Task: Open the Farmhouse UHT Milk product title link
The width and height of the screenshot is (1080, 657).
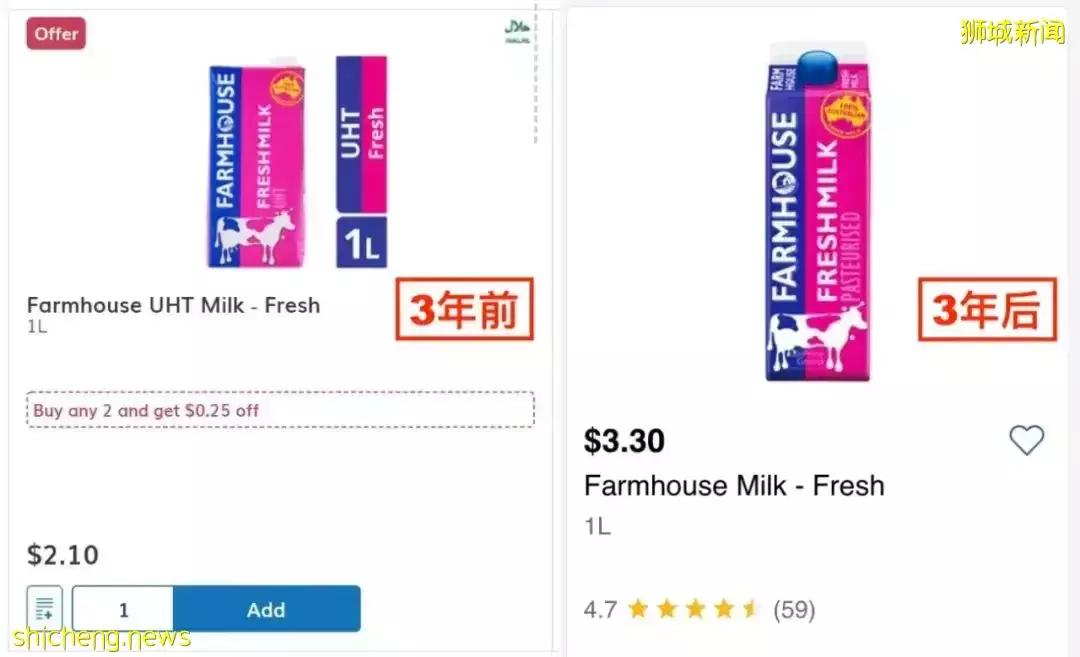Action: [x=172, y=306]
